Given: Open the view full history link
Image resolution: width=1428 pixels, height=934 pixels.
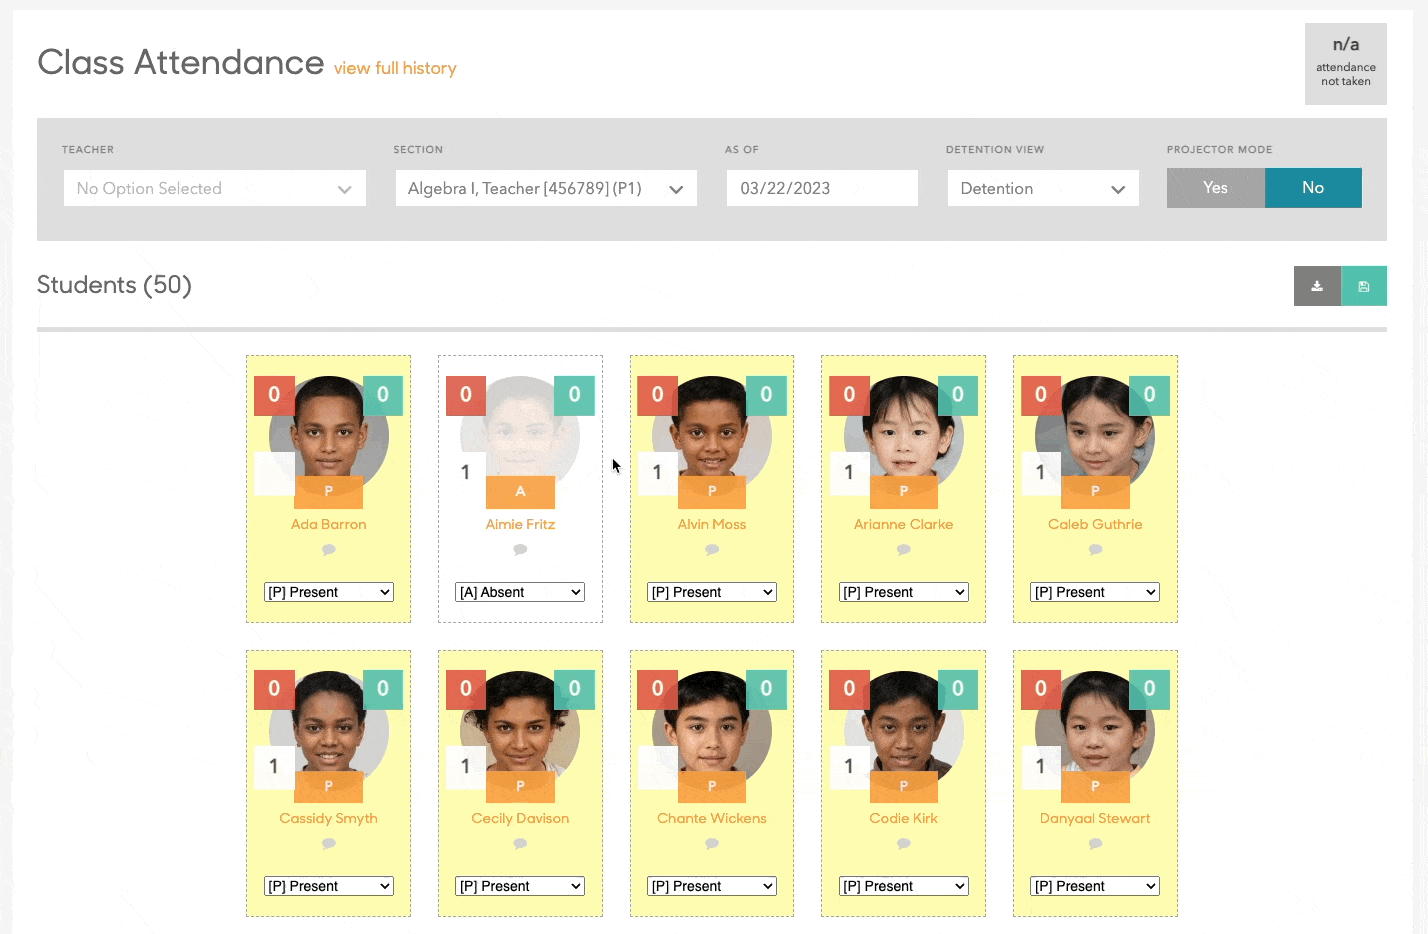Looking at the screenshot, I should pyautogui.click(x=395, y=68).
